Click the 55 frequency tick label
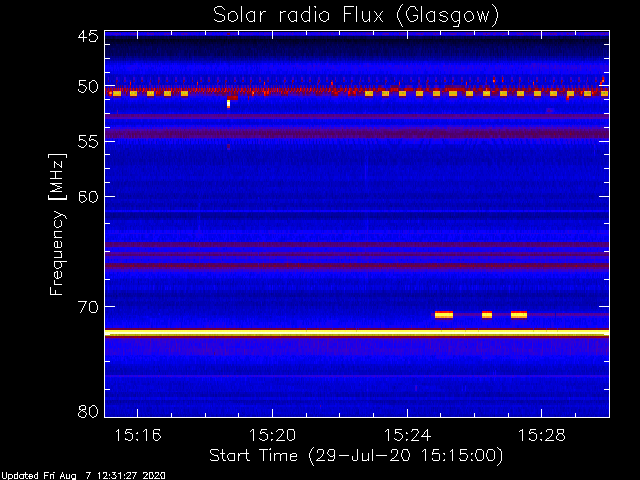Viewport: 640px width, 480px height. tap(88, 142)
